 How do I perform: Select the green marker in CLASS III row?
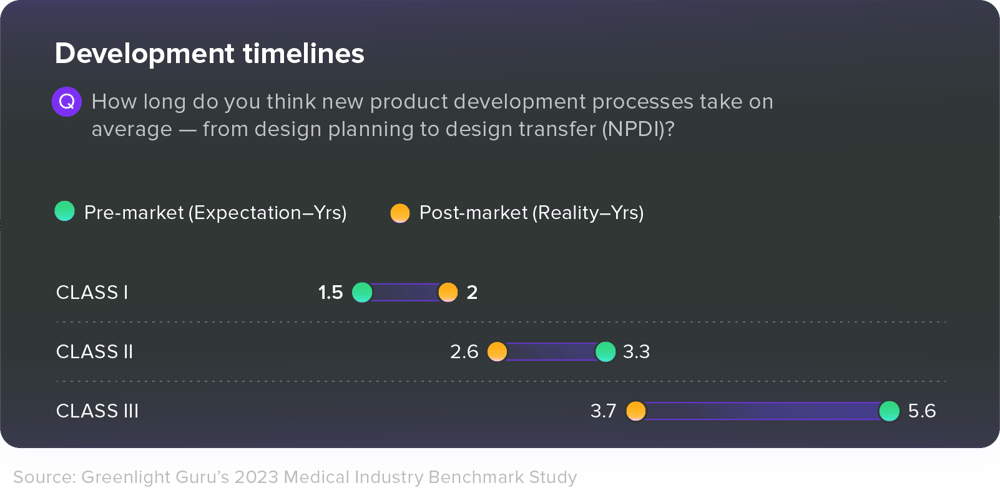coord(889,411)
